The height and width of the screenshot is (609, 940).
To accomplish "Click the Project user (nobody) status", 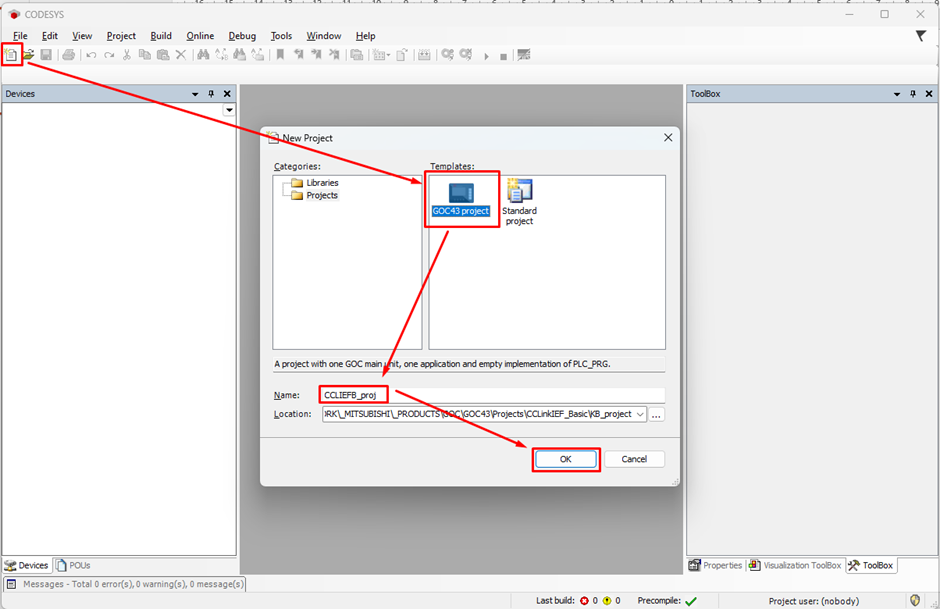I will pyautogui.click(x=814, y=601).
